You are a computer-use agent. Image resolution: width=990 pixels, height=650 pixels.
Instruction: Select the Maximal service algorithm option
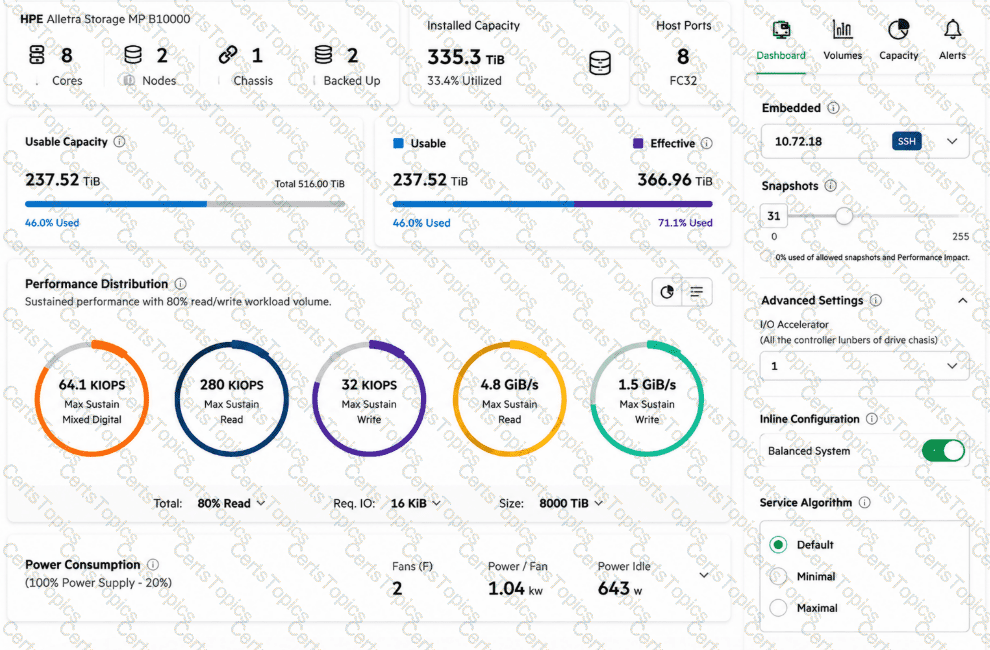[x=778, y=608]
